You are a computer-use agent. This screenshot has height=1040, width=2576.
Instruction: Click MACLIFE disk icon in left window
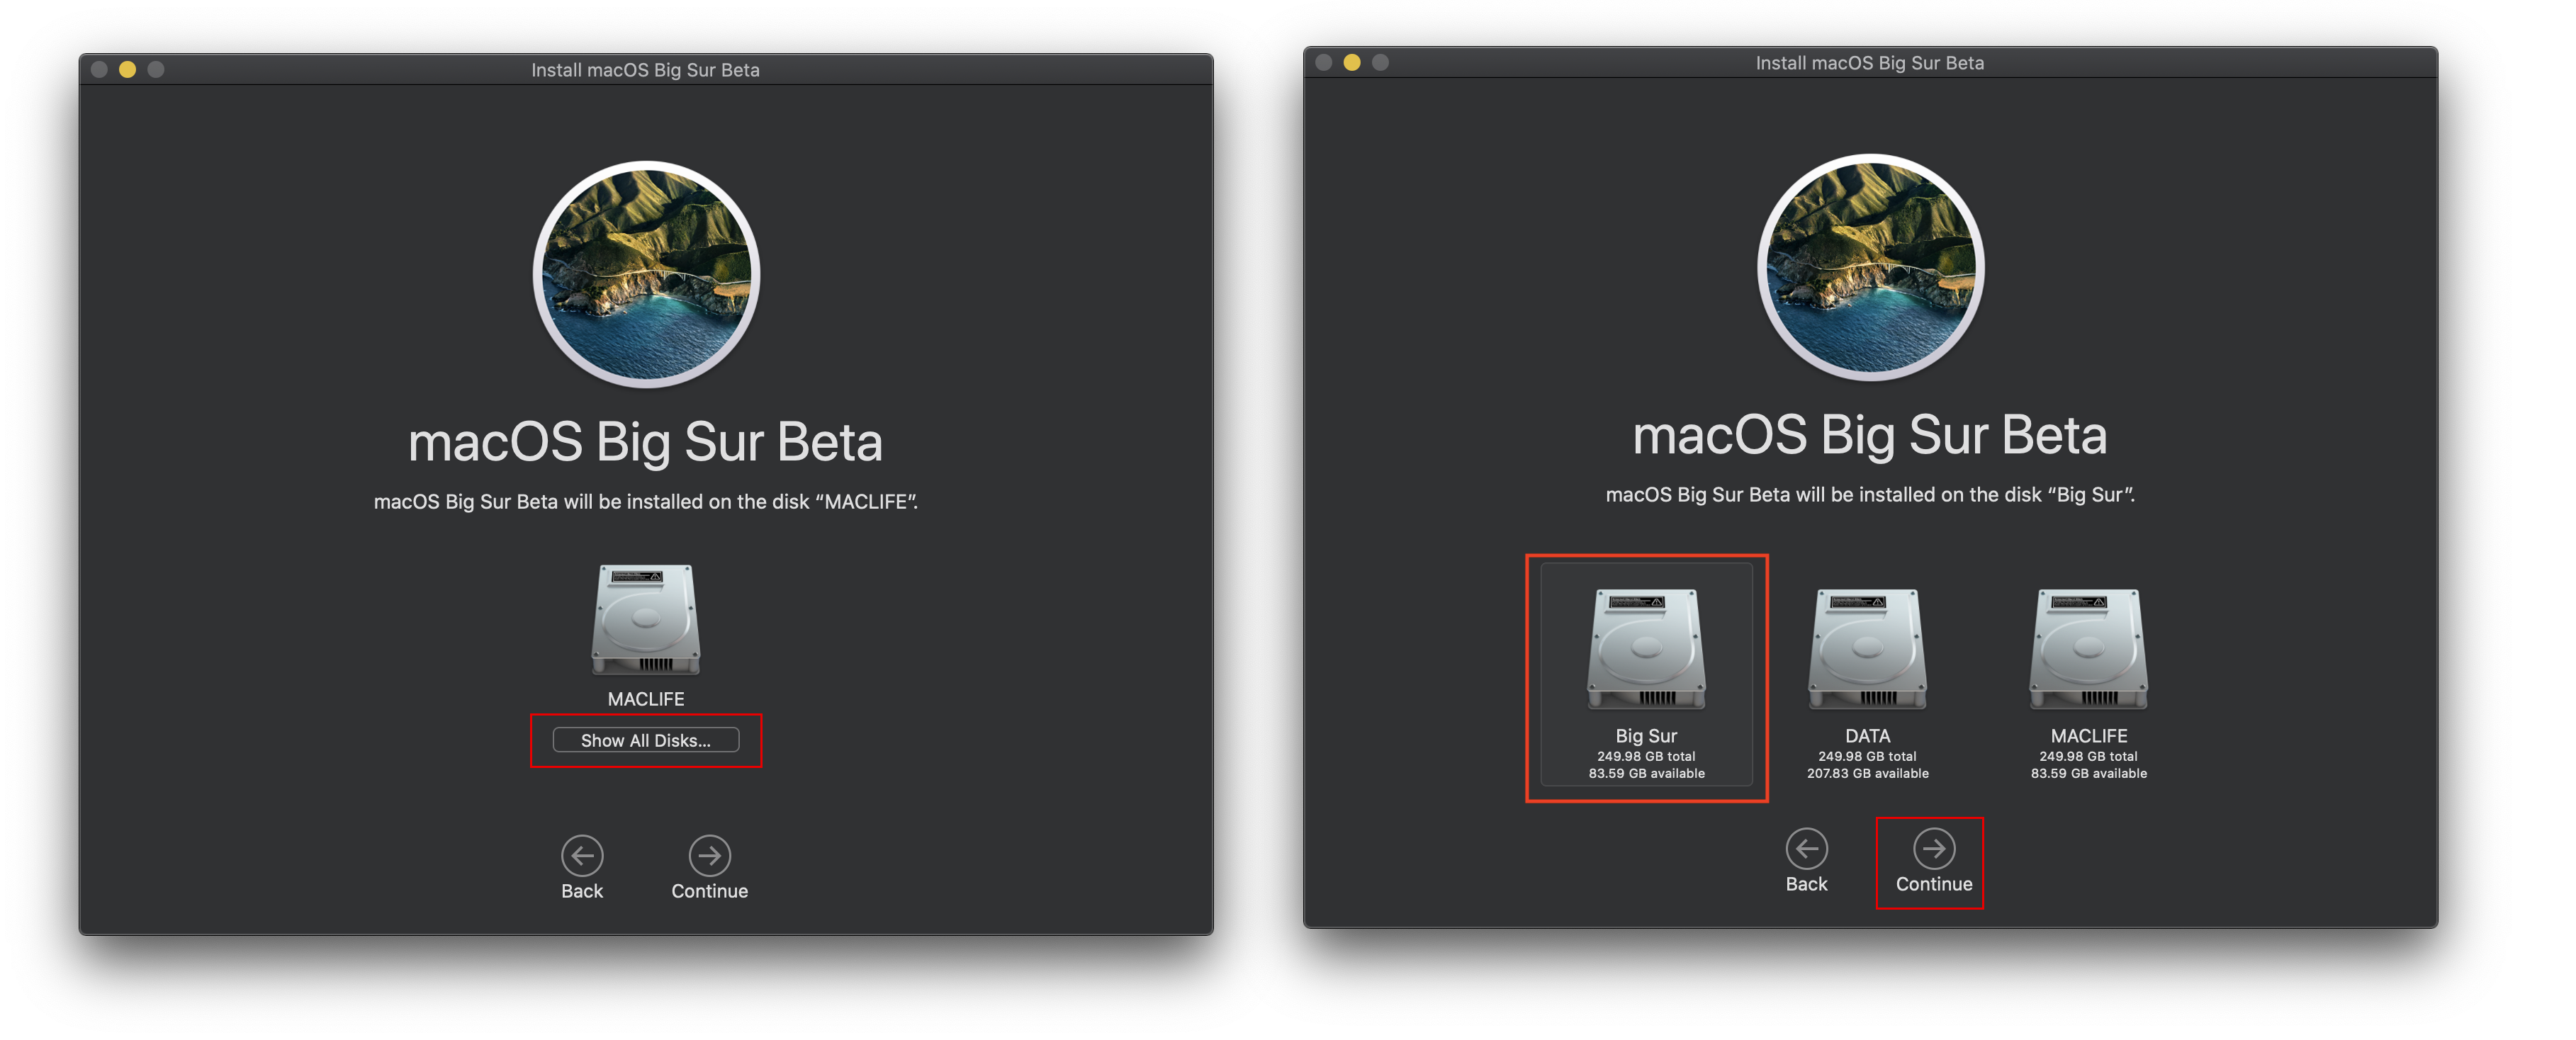[645, 620]
